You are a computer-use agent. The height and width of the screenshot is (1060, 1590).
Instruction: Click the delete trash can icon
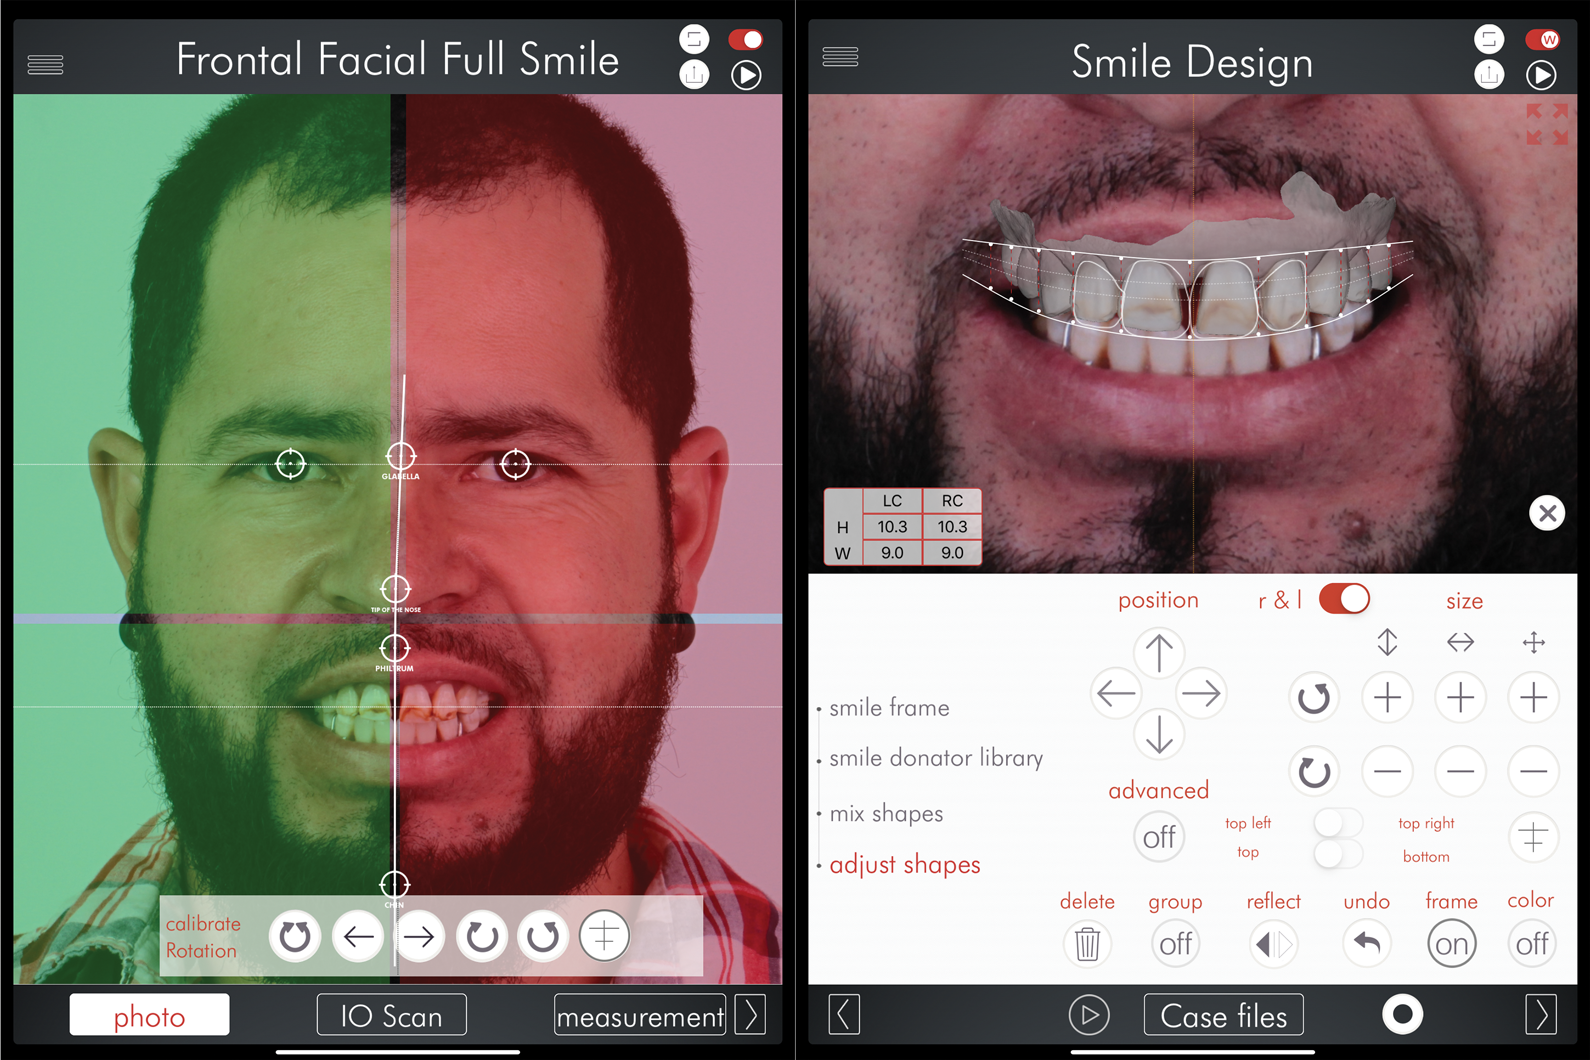coord(1087,943)
